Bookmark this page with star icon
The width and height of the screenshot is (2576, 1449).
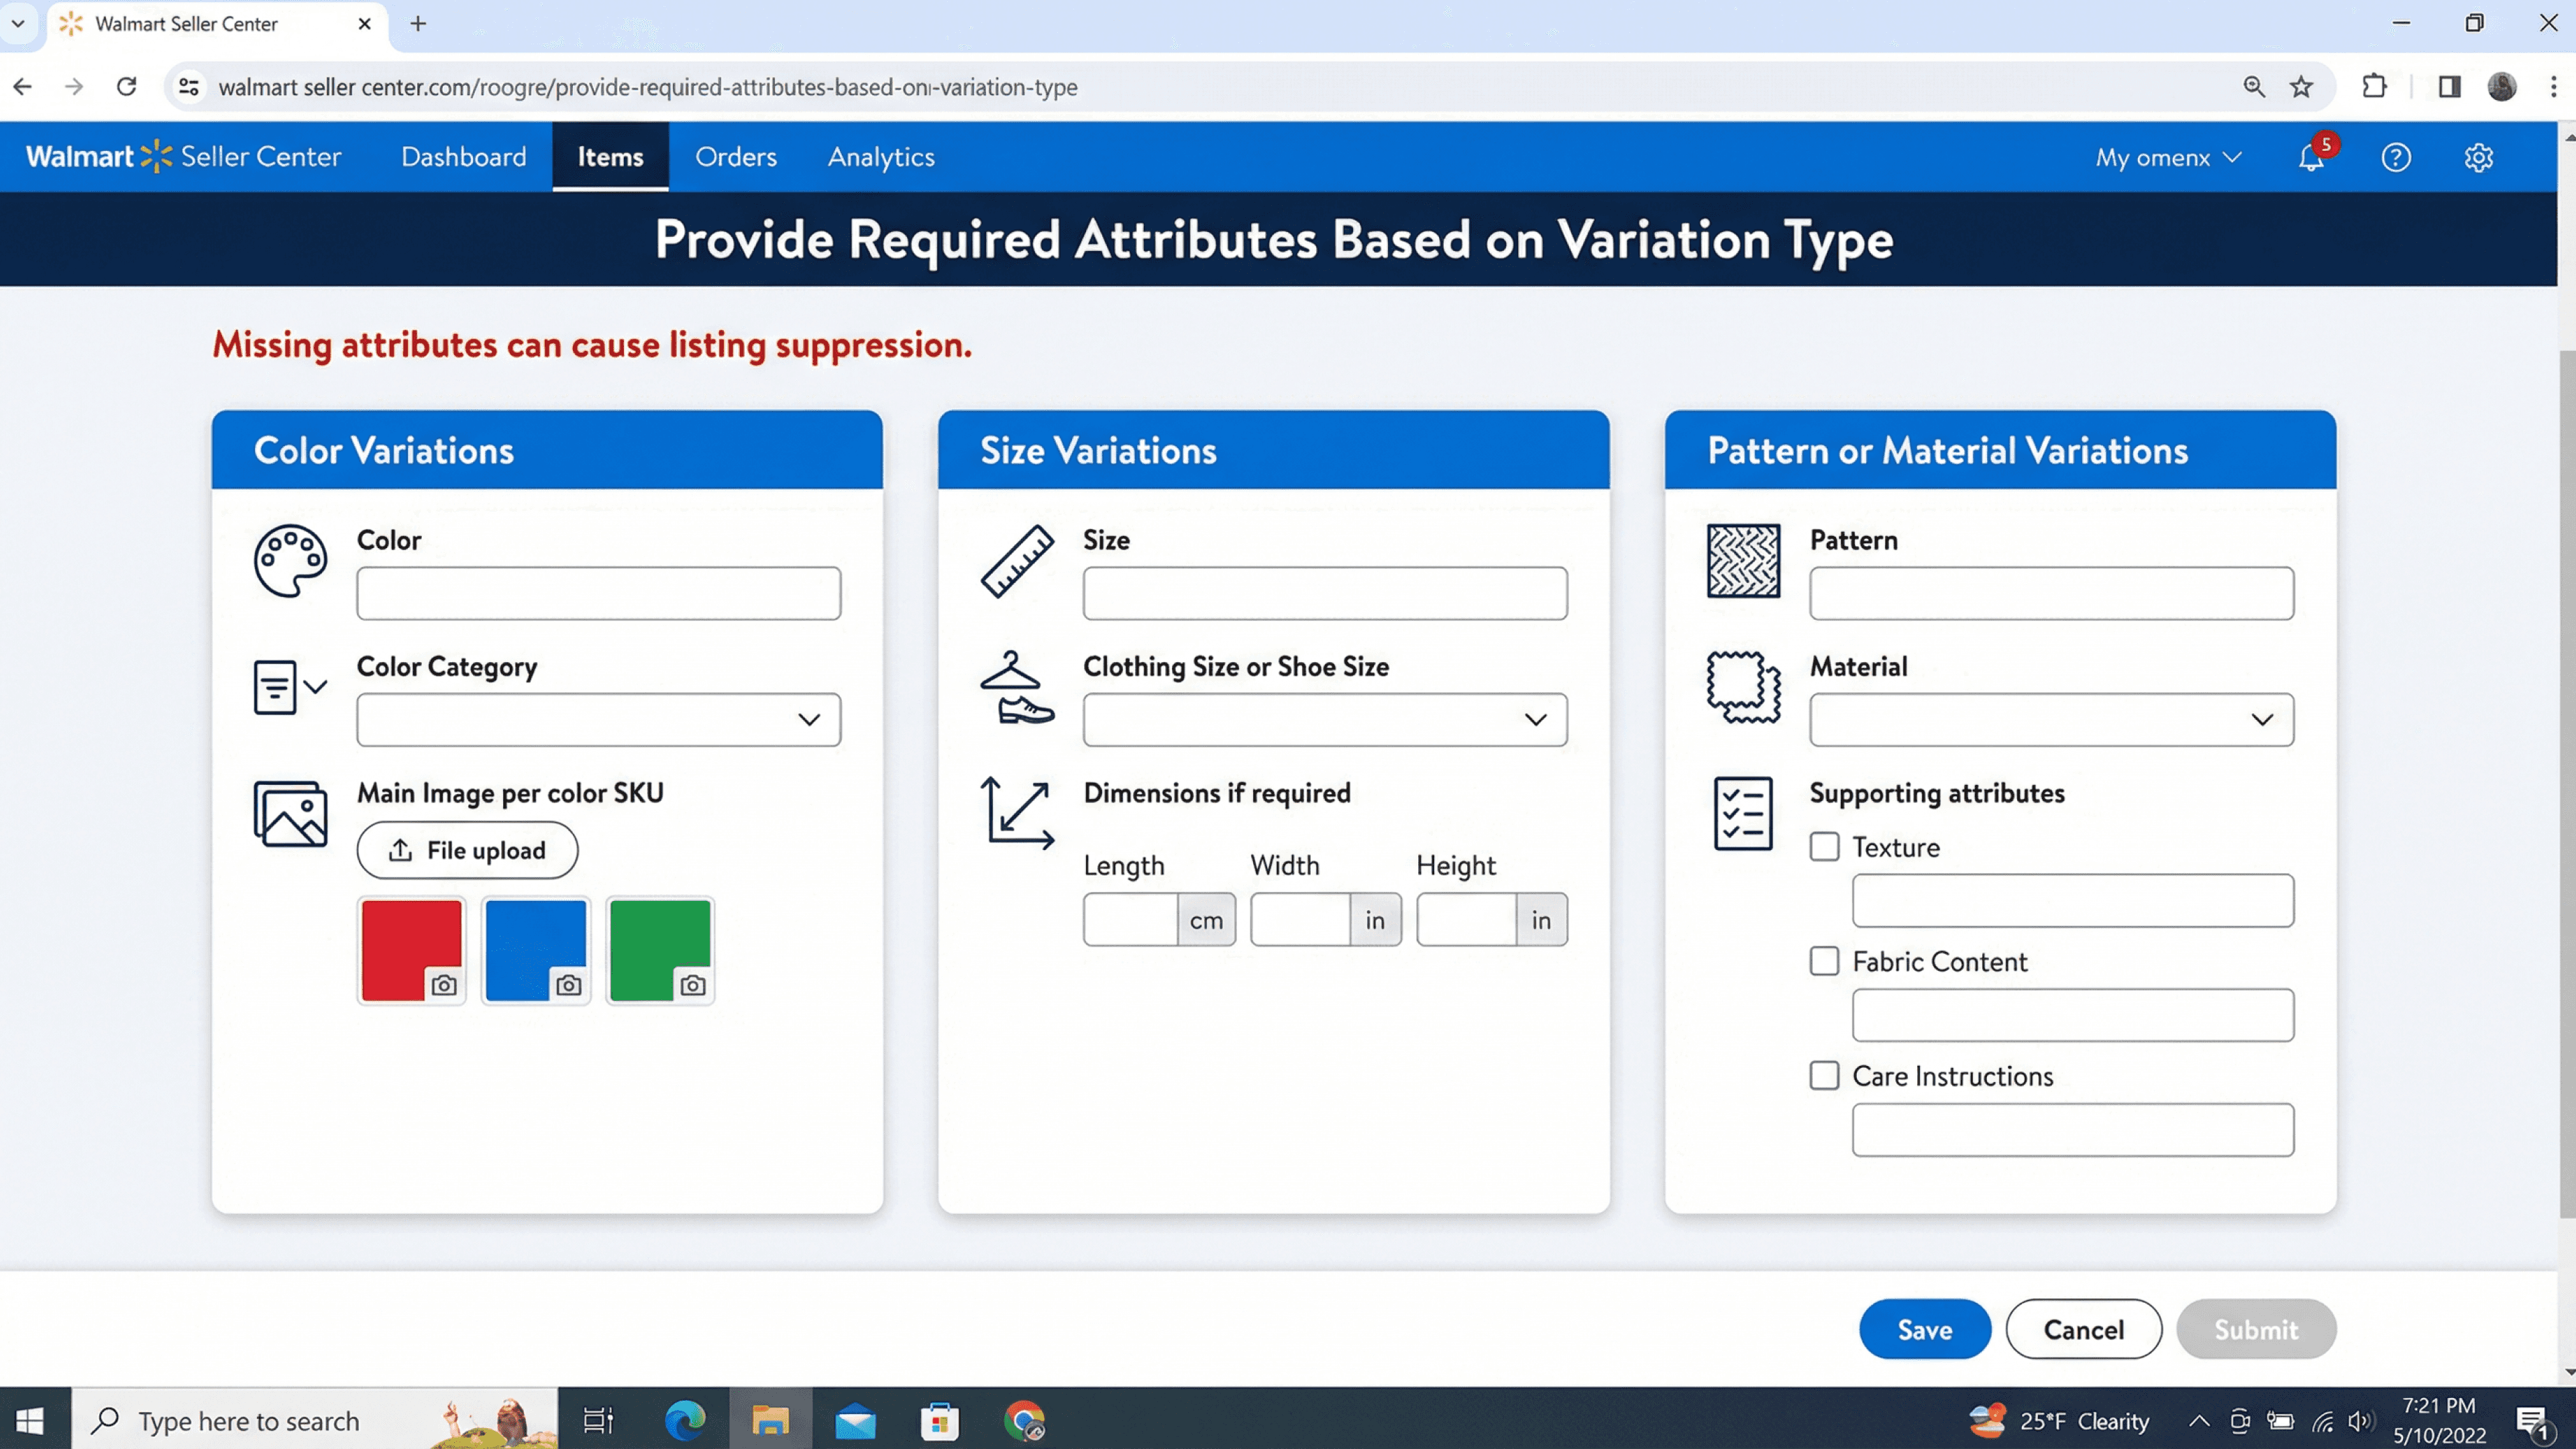[x=2302, y=87]
